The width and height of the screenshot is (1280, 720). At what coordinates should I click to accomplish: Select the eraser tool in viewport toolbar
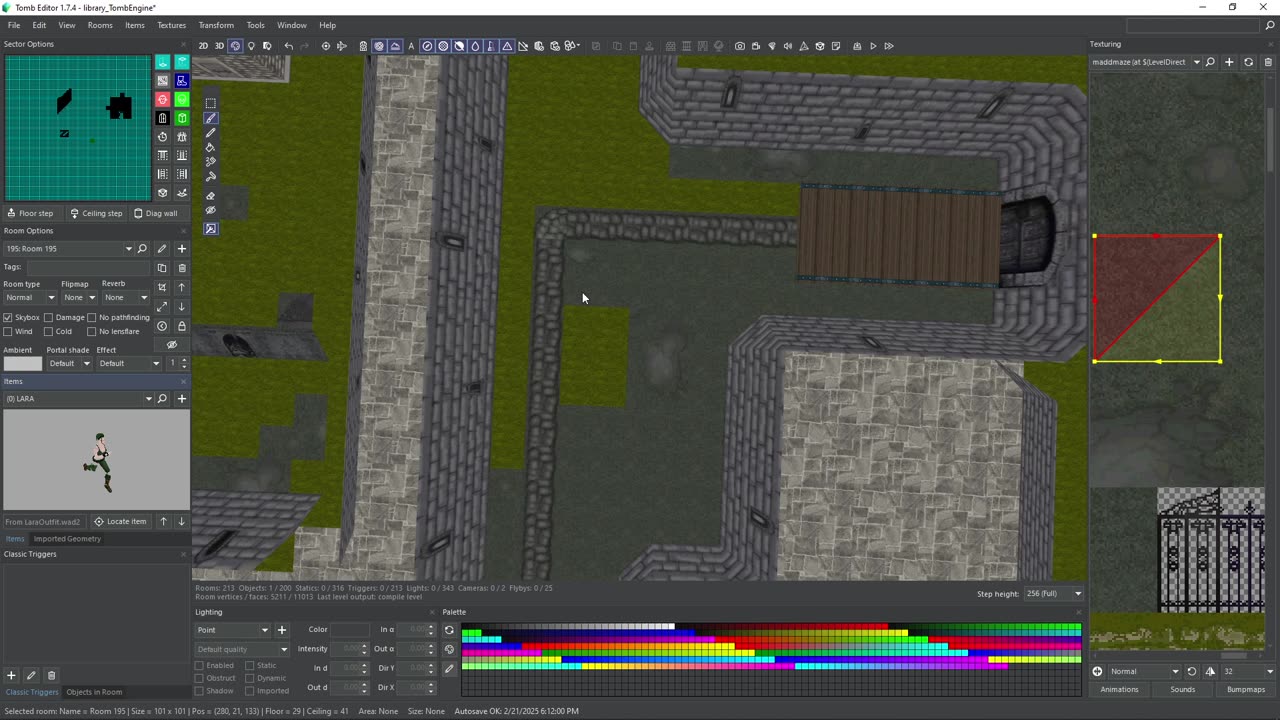click(x=210, y=195)
